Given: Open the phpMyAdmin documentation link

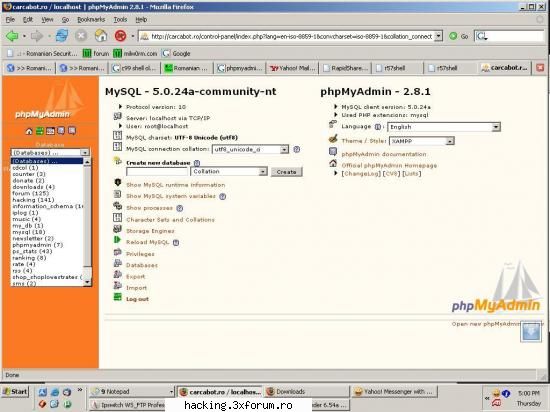Looking at the screenshot, I should pyautogui.click(x=384, y=154).
